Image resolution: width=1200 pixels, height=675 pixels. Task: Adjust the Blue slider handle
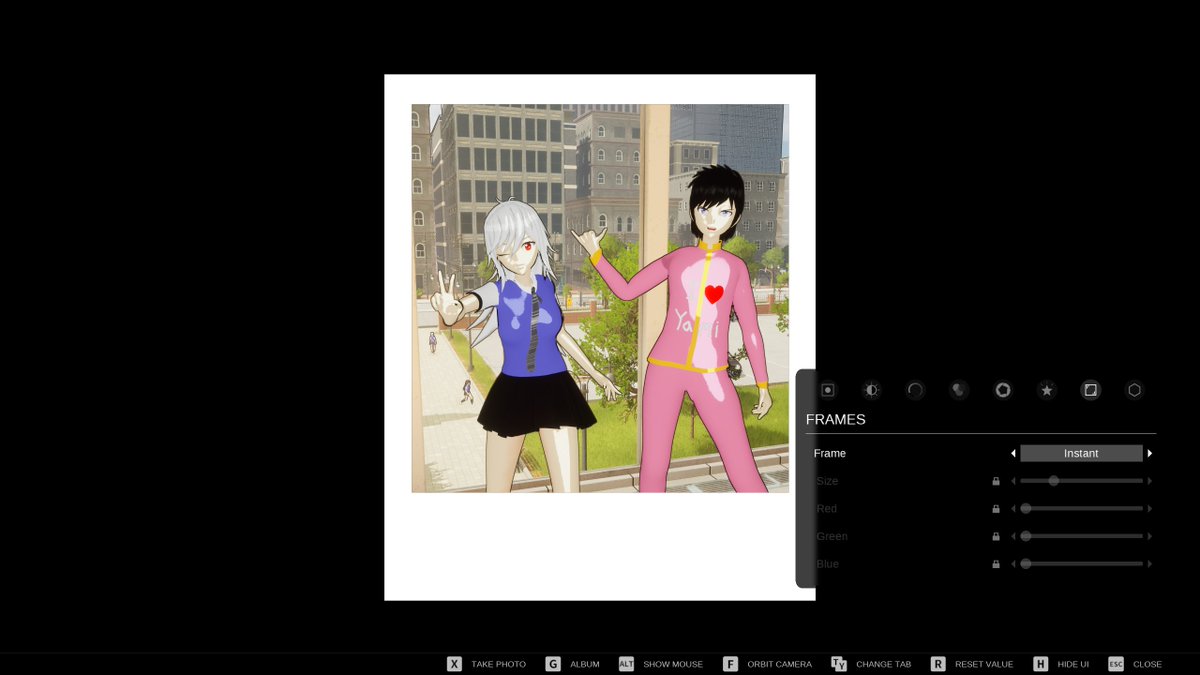pos(1025,563)
